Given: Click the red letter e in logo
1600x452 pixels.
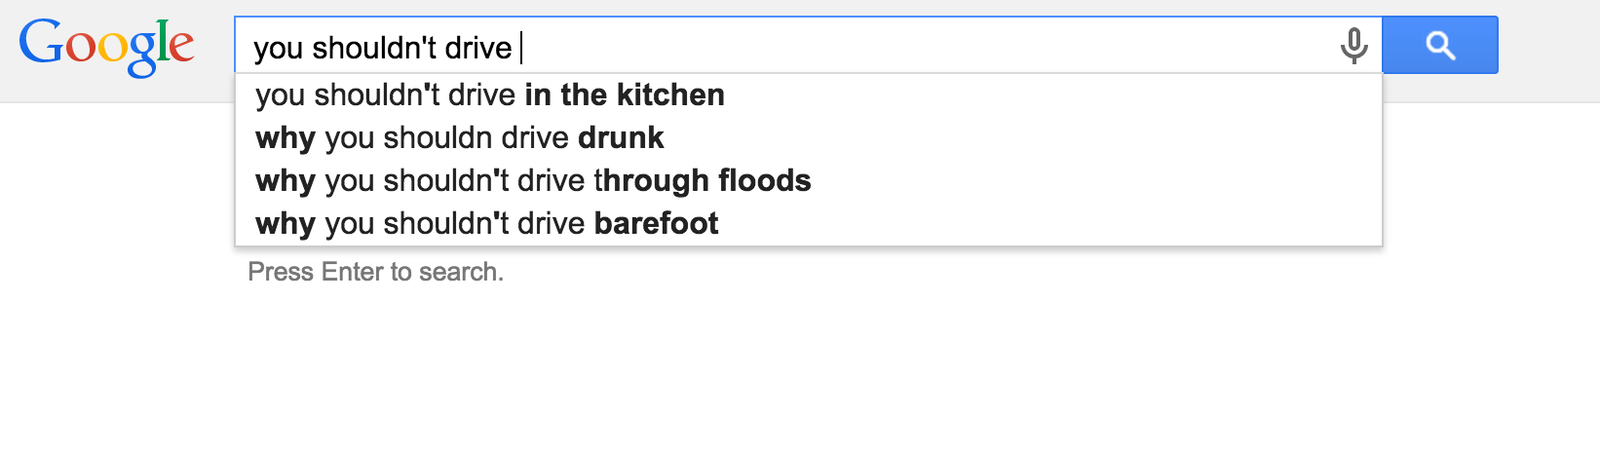Looking at the screenshot, I should 181,47.
